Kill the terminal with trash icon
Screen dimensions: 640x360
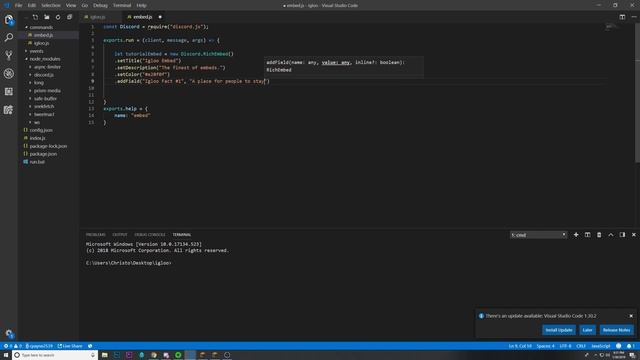599,235
